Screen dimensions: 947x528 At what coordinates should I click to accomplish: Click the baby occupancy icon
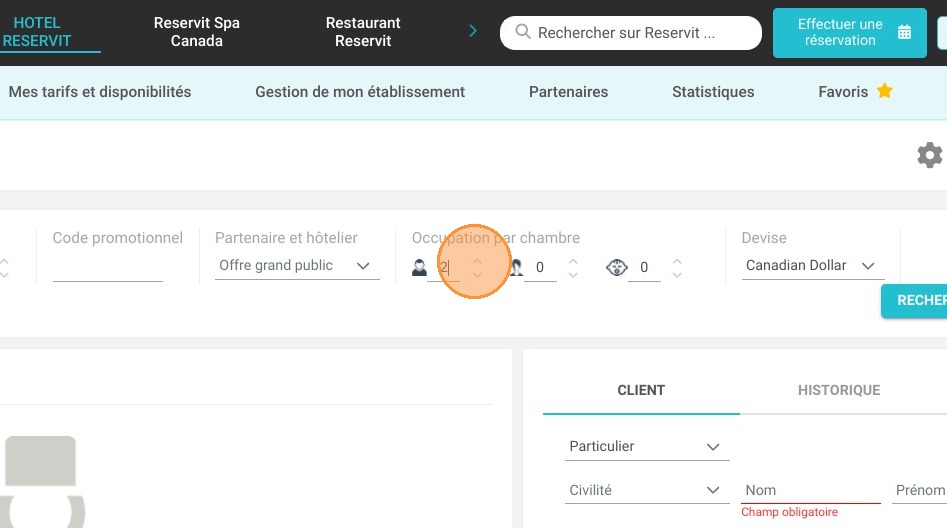pyautogui.click(x=617, y=267)
